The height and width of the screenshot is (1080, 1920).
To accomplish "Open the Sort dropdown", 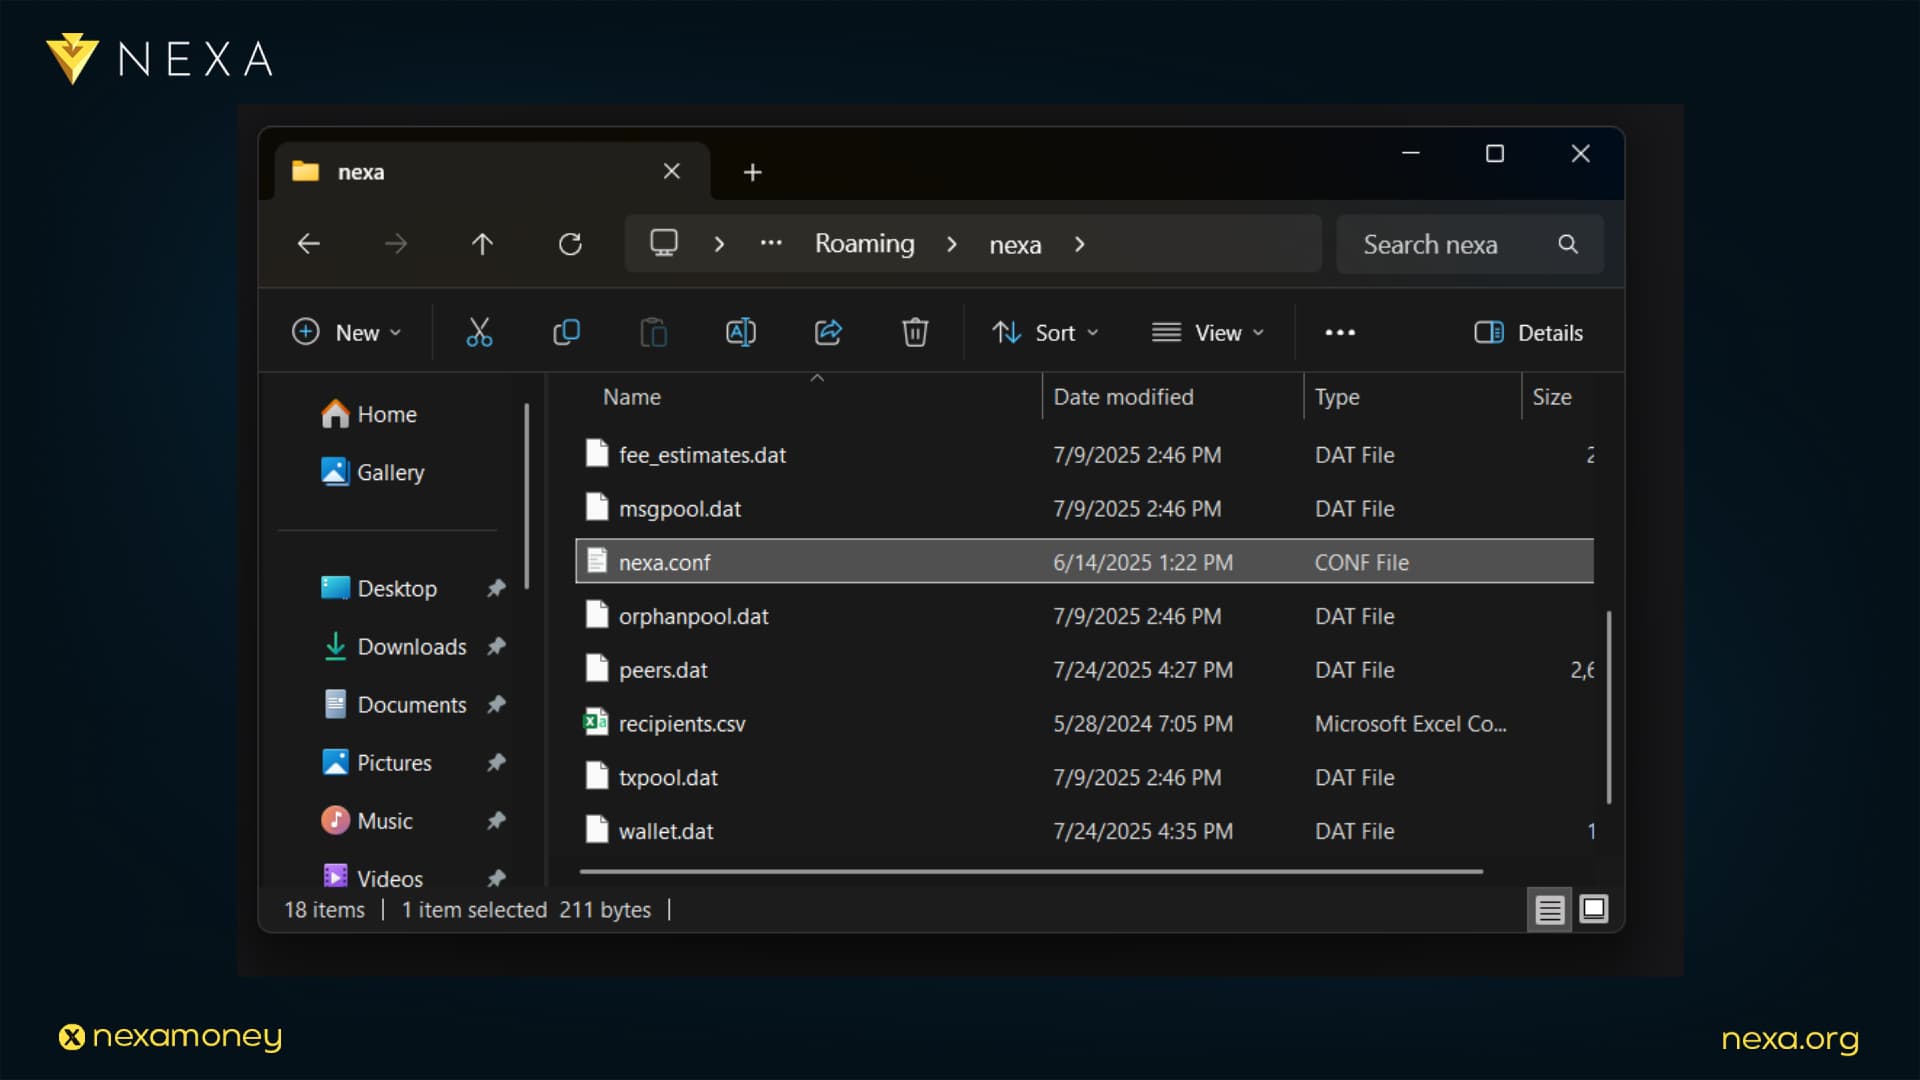I will pos(1045,332).
